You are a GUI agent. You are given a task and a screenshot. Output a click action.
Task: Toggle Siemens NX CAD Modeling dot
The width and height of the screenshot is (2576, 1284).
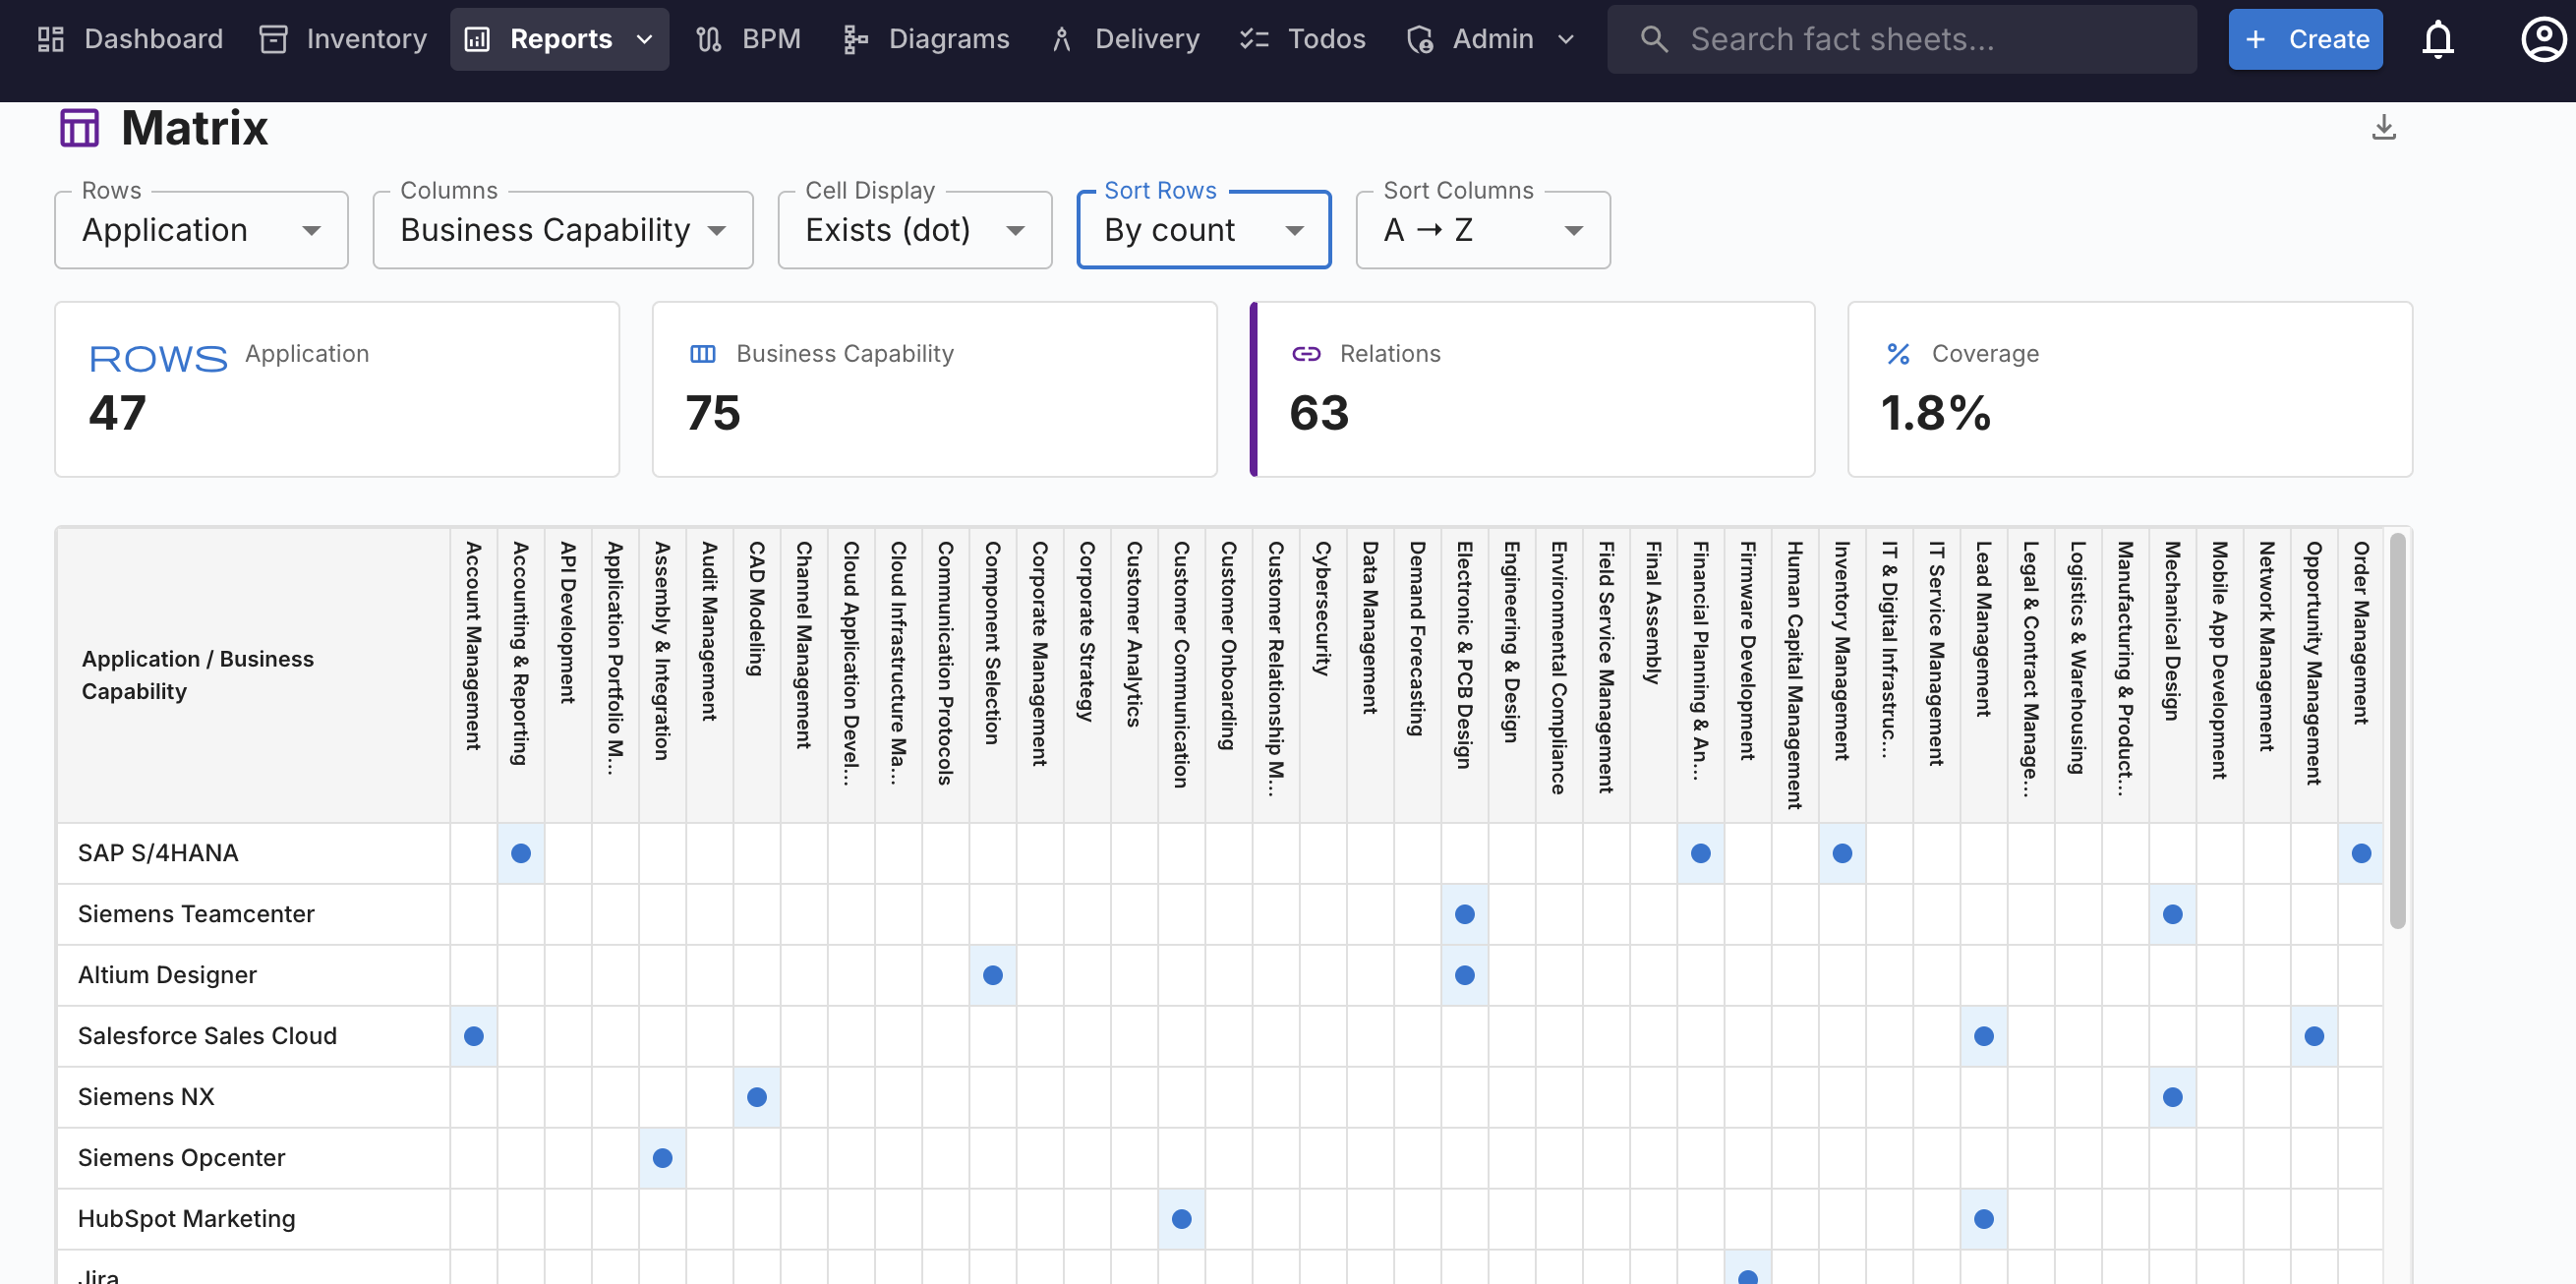coord(756,1097)
